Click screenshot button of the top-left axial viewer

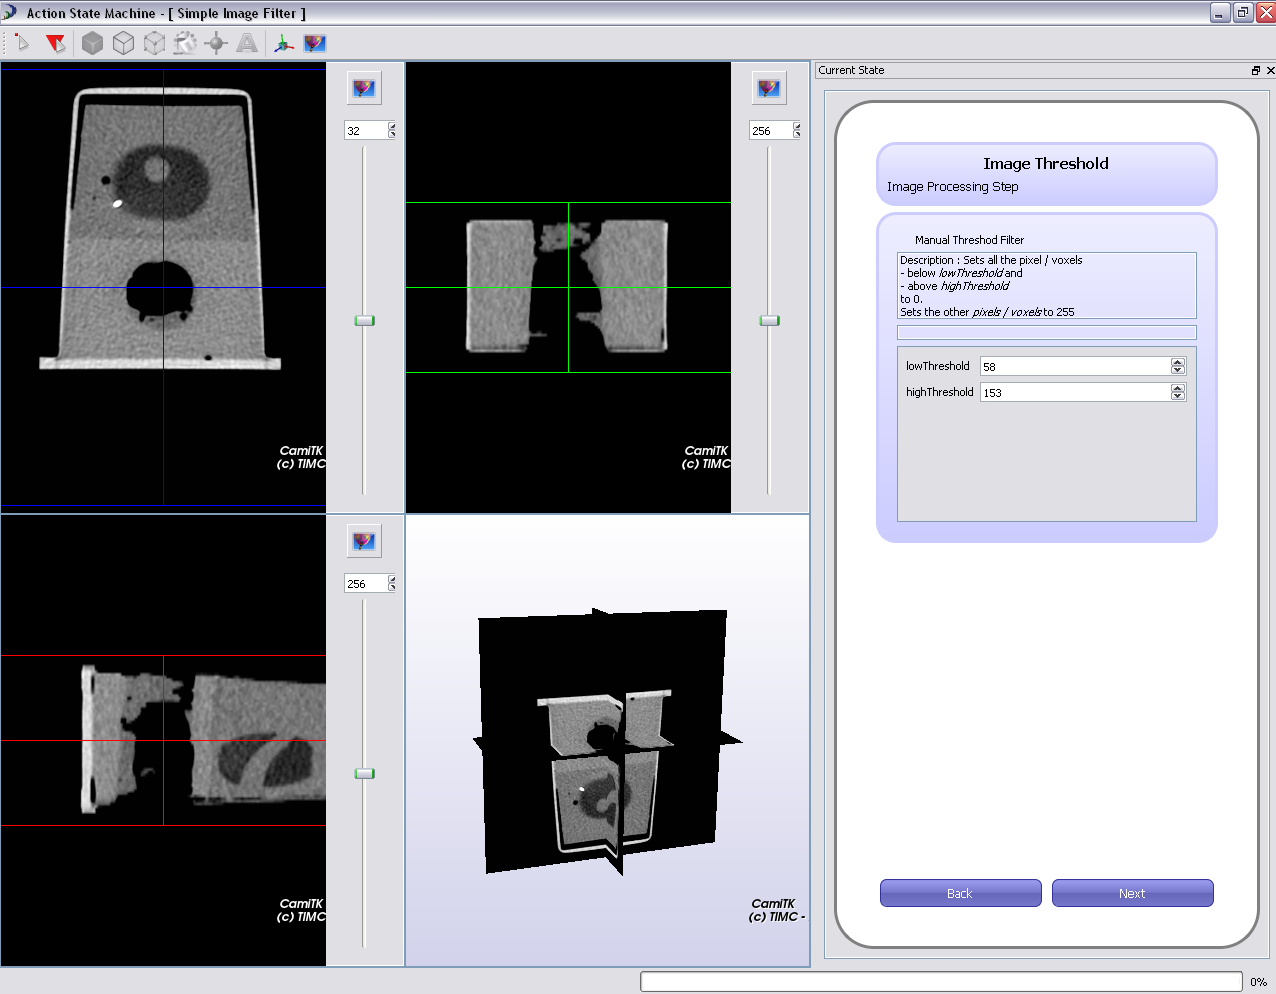coord(364,88)
